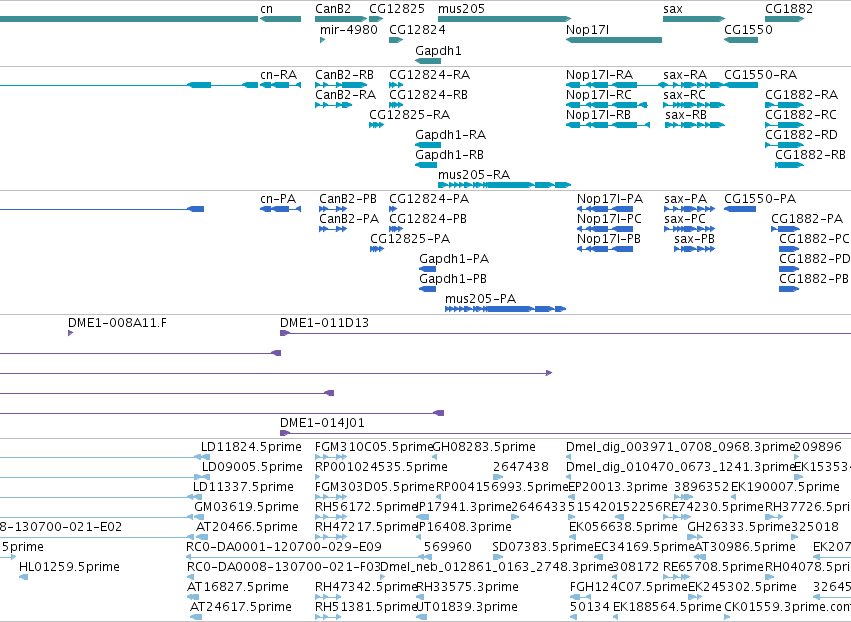Image resolution: width=851 pixels, height=622 pixels.
Task: Select clone DME1-008A11.F
Action: (117, 323)
